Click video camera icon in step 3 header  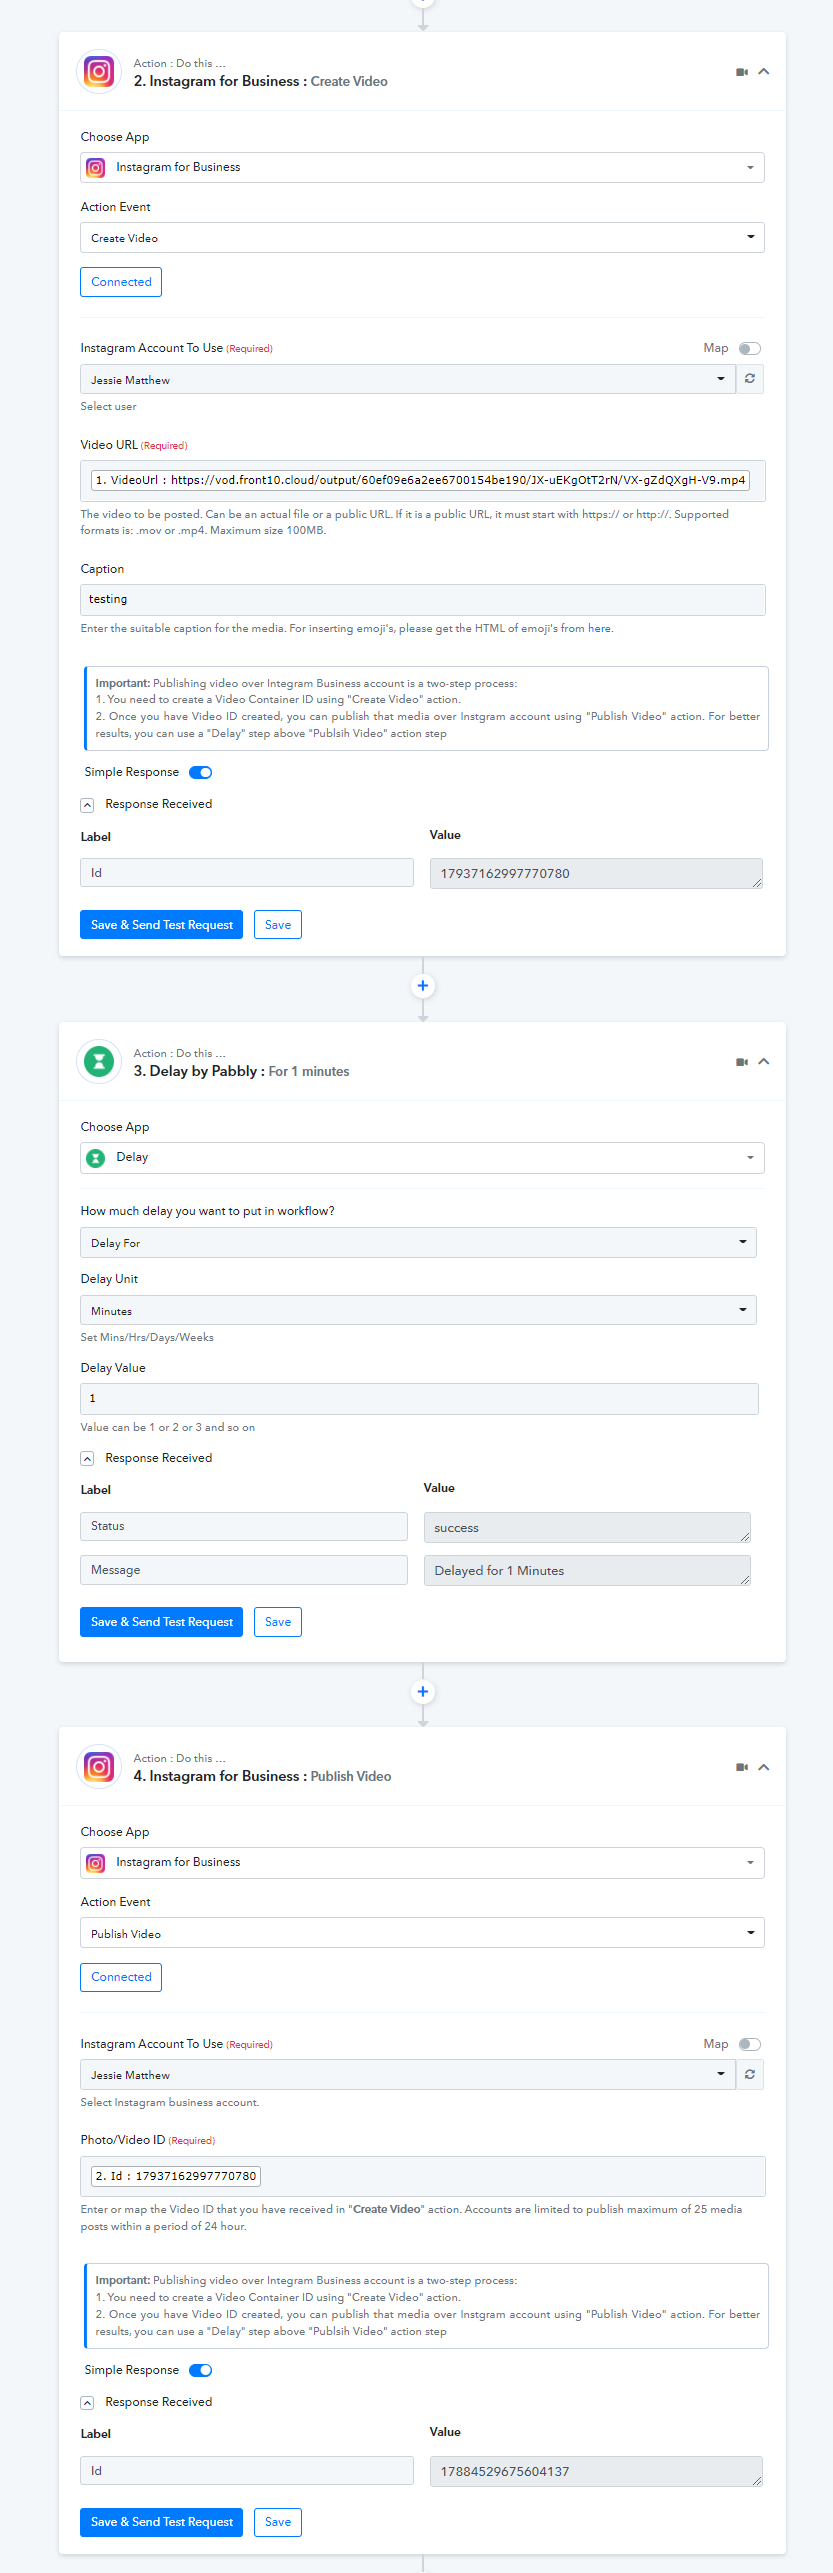pyautogui.click(x=742, y=1062)
